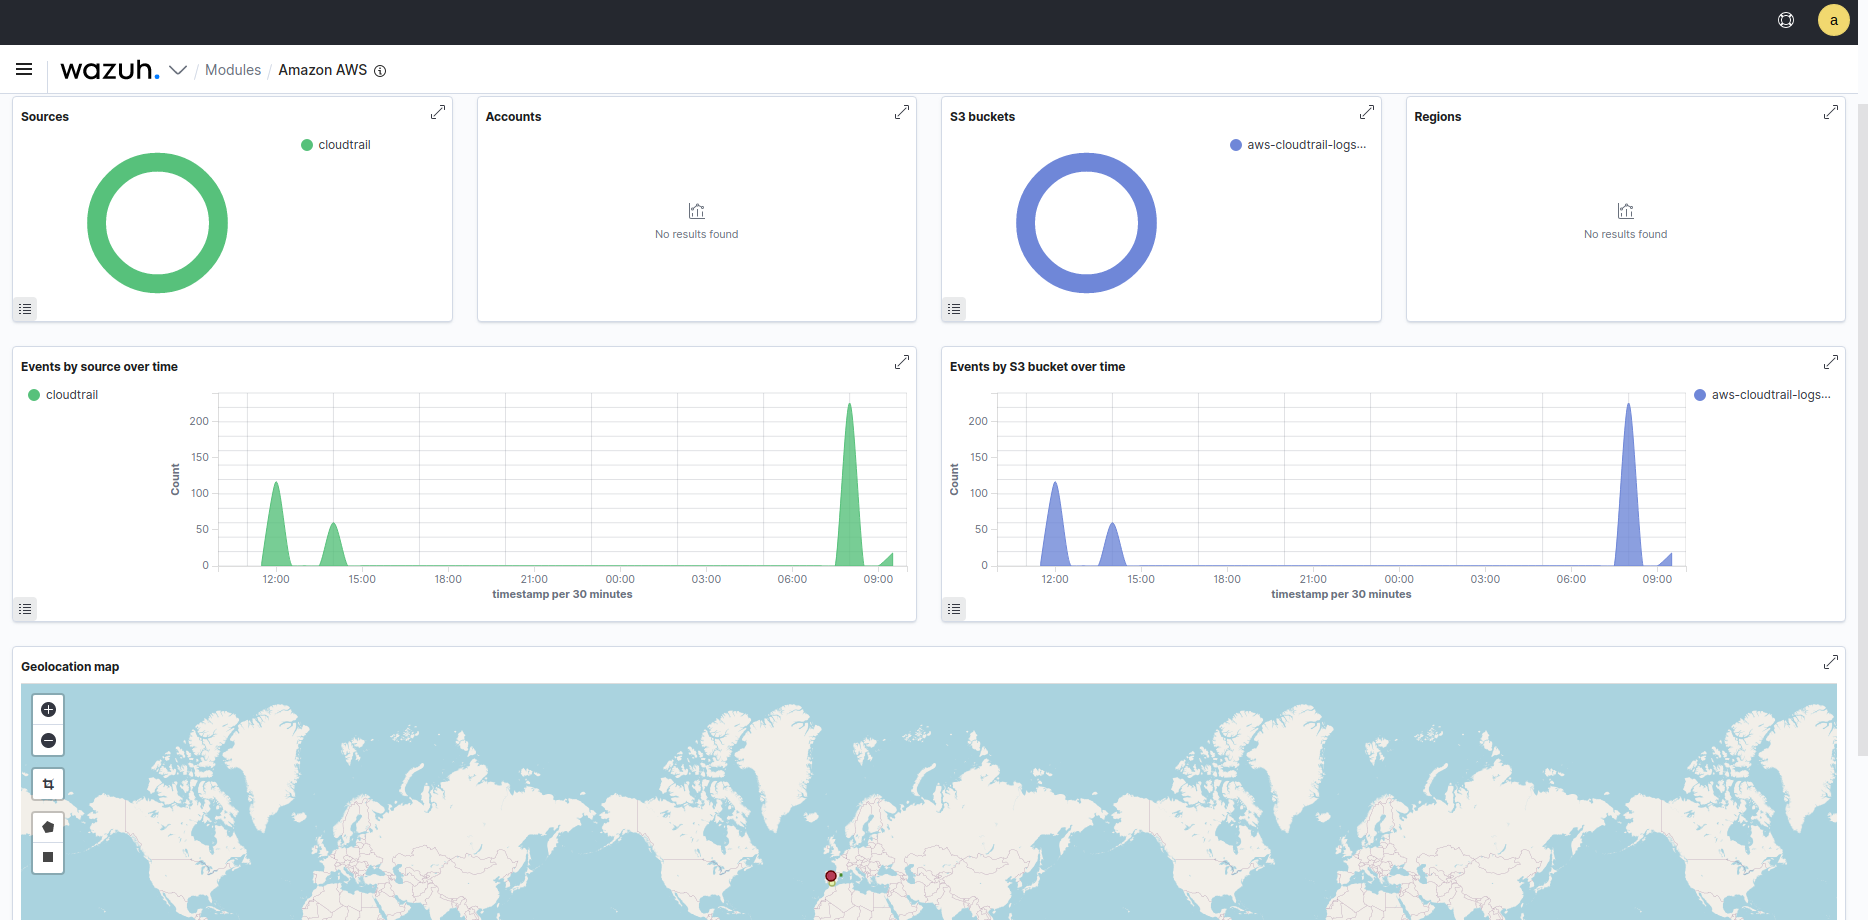Open the Wazuh module selector dropdown
This screenshot has width=1868, height=920.
point(178,70)
